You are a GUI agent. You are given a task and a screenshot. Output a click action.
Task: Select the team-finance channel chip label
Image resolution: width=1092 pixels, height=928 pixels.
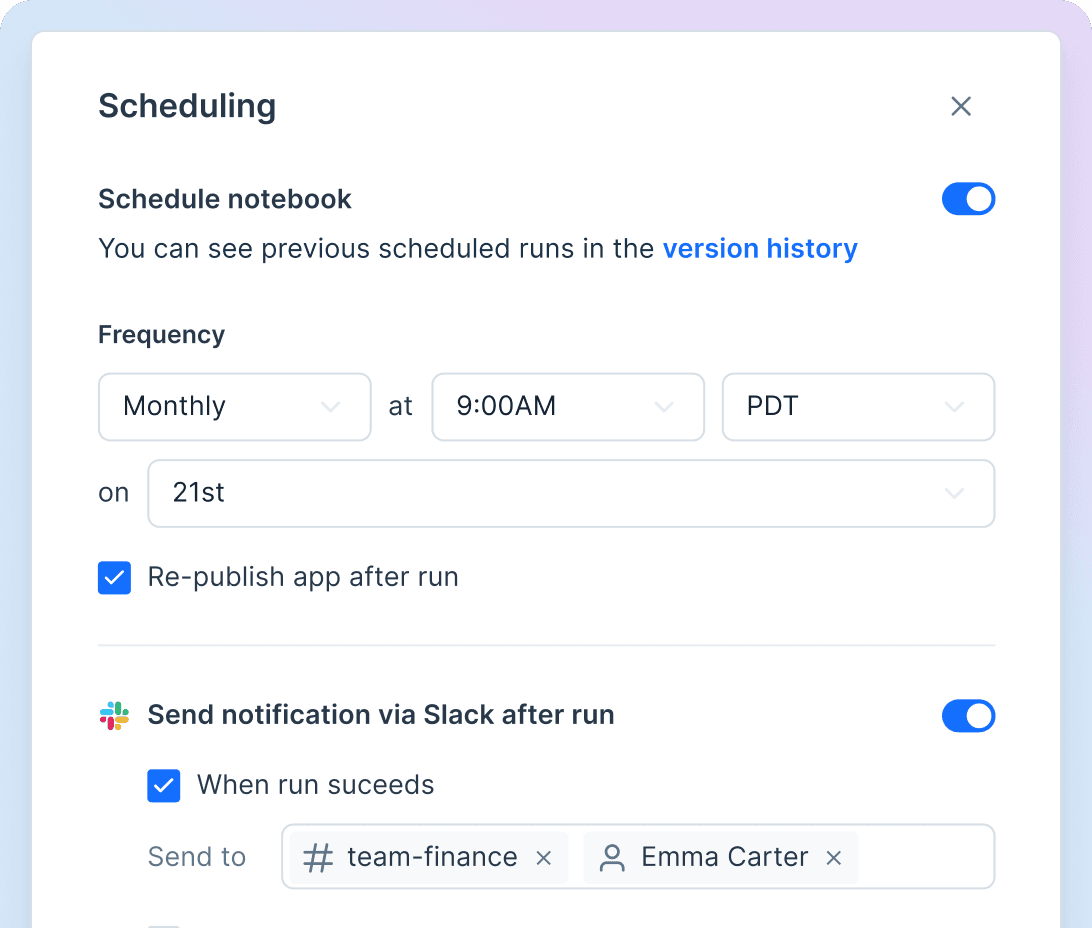[x=432, y=857]
